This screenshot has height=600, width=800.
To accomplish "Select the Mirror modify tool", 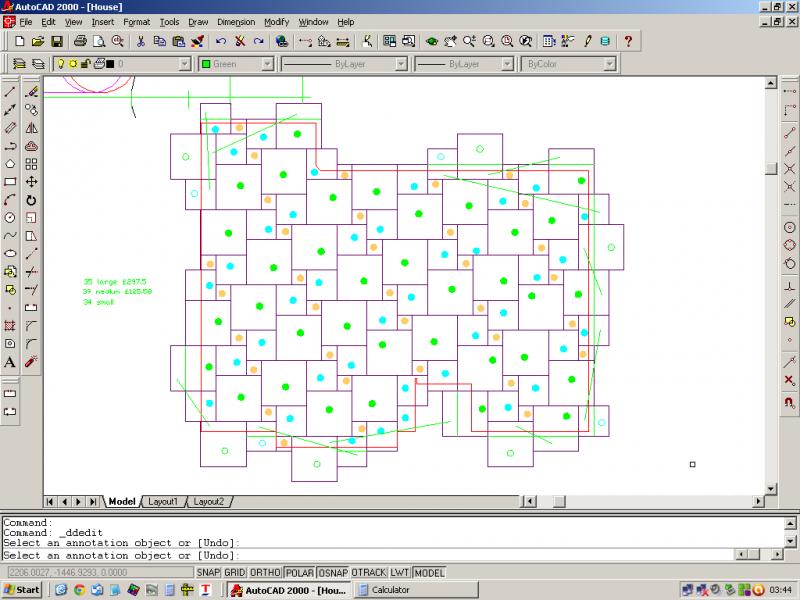I will (x=31, y=127).
